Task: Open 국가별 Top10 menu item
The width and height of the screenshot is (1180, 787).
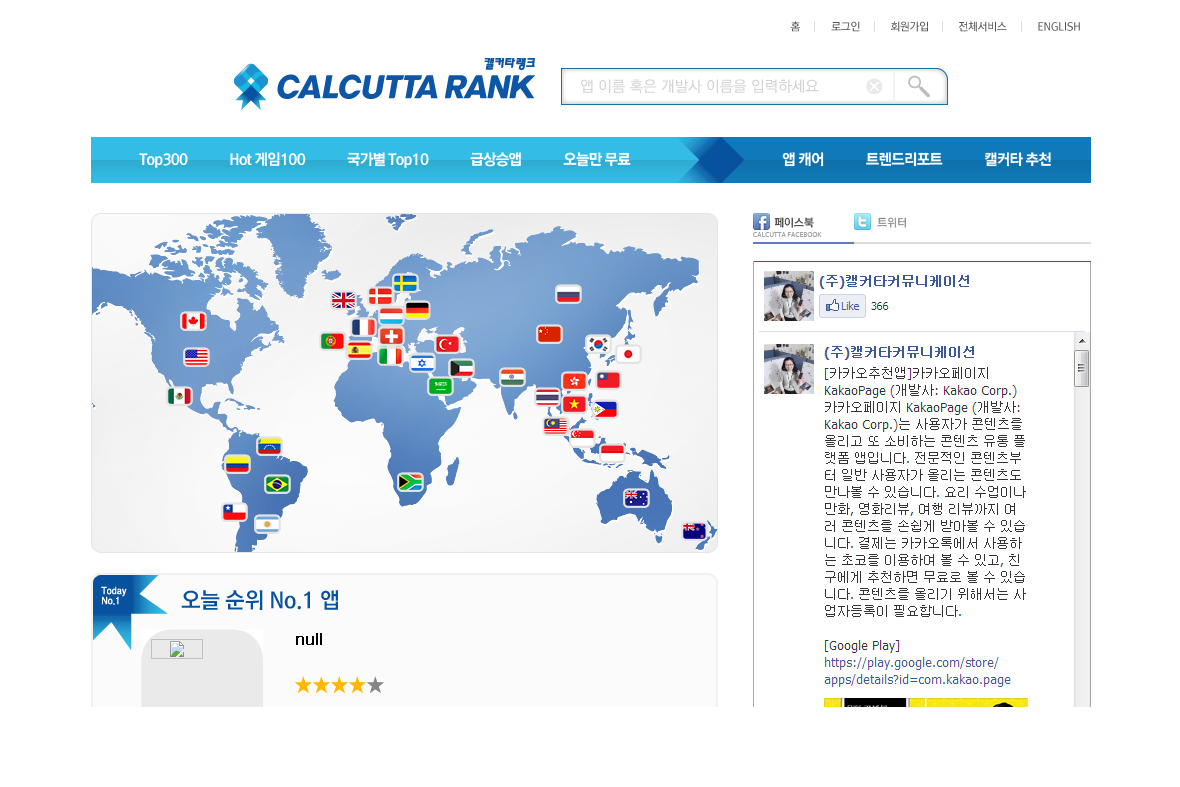Action: (x=388, y=160)
